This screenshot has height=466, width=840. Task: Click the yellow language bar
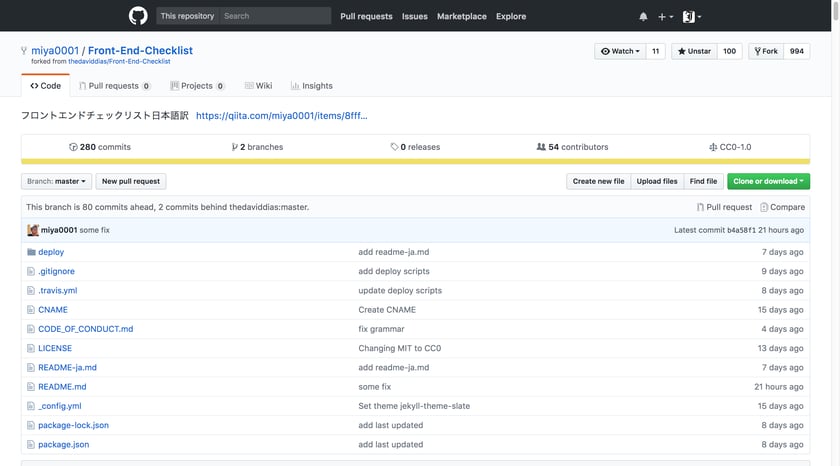click(x=415, y=161)
